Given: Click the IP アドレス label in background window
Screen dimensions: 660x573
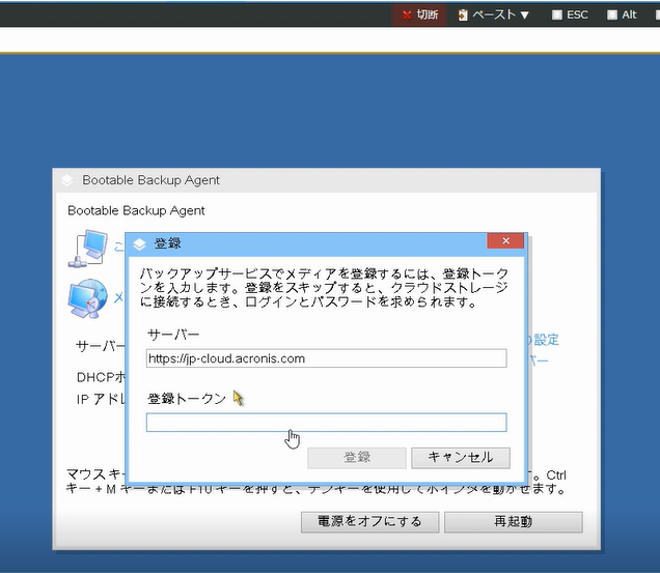Looking at the screenshot, I should 101,399.
